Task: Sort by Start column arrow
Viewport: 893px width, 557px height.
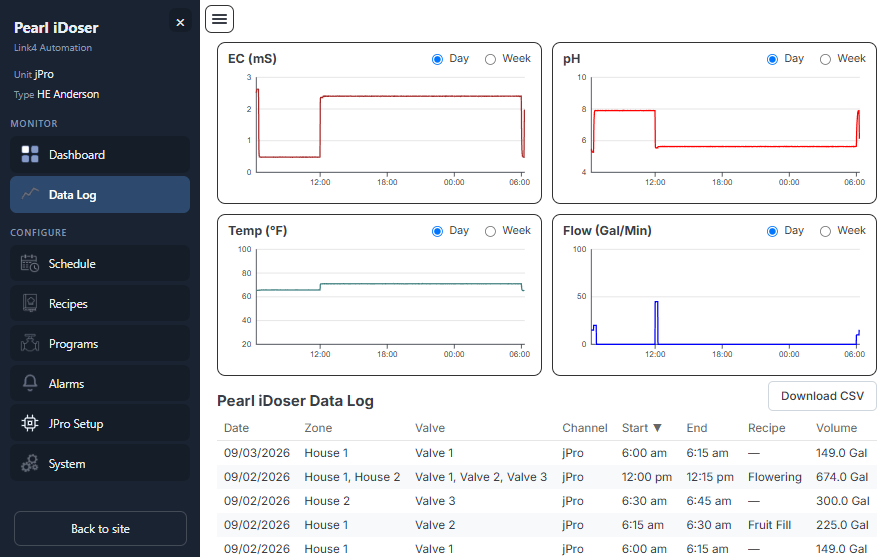Action: pos(657,428)
